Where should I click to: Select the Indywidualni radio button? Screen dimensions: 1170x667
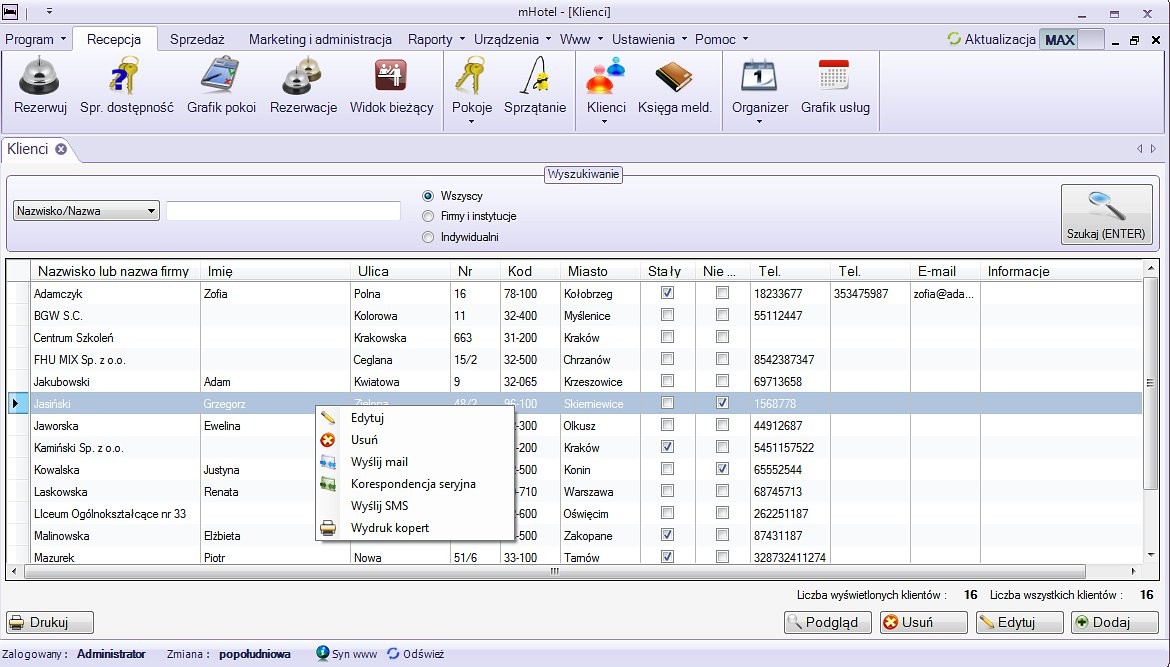(x=428, y=237)
